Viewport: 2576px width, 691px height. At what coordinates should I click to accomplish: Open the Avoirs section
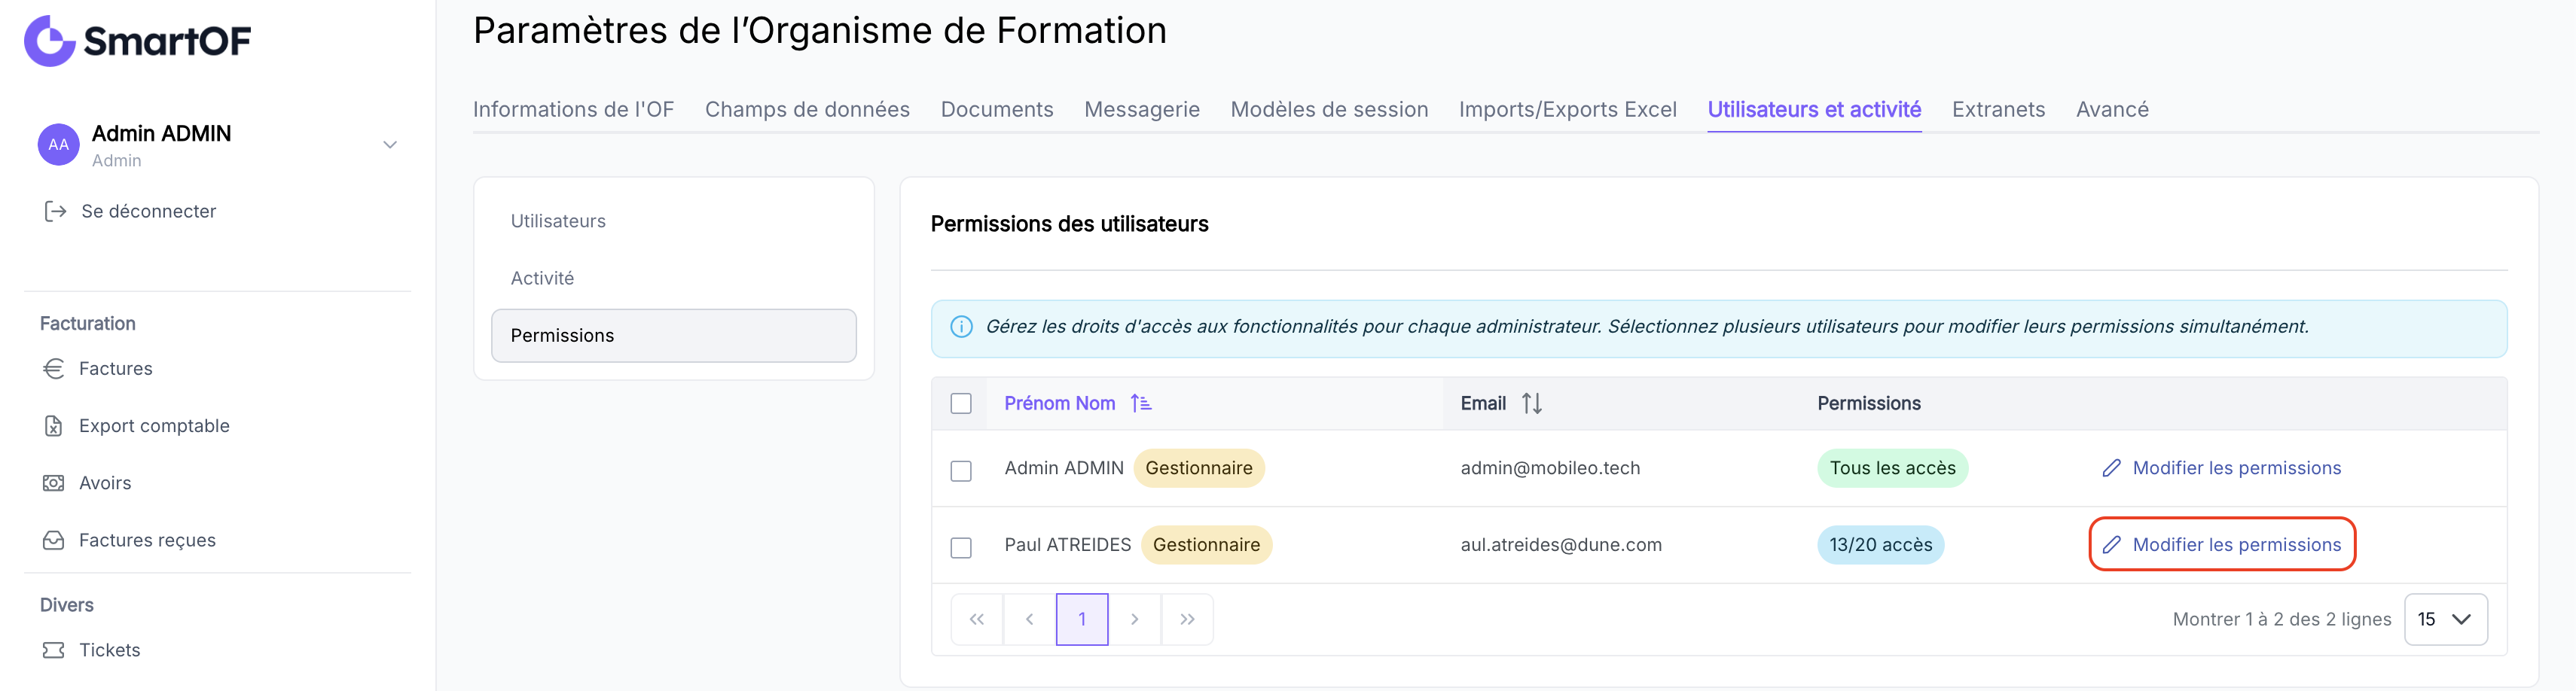(x=105, y=483)
